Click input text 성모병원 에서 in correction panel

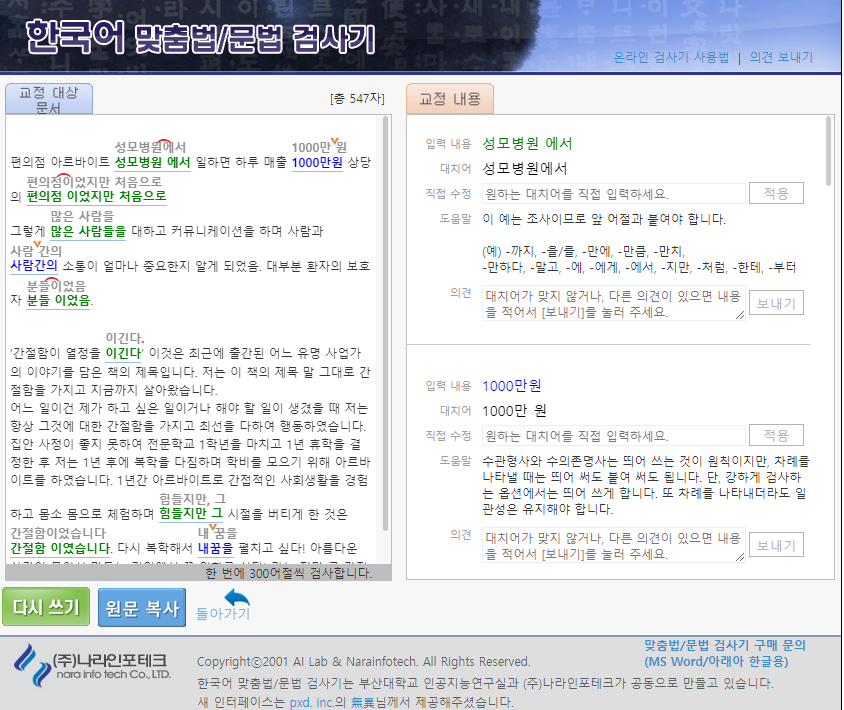527,143
